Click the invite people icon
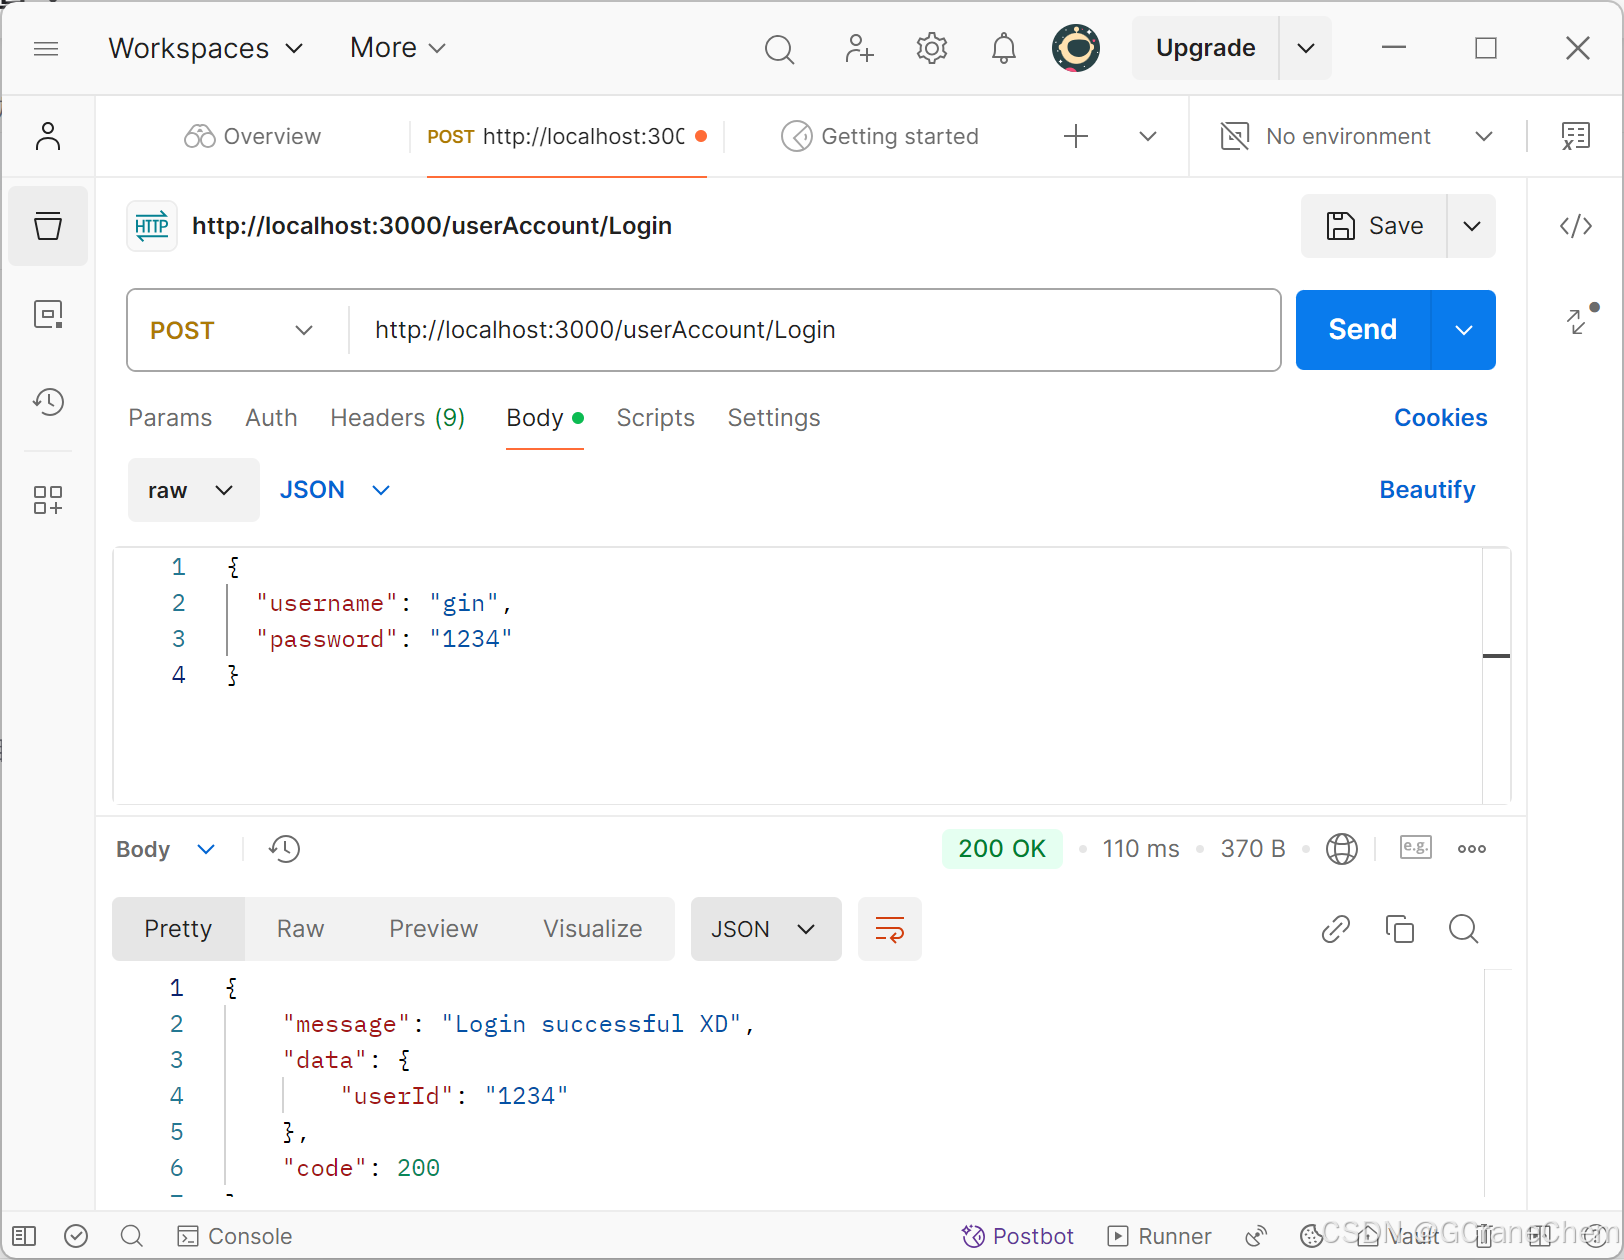 click(x=859, y=48)
